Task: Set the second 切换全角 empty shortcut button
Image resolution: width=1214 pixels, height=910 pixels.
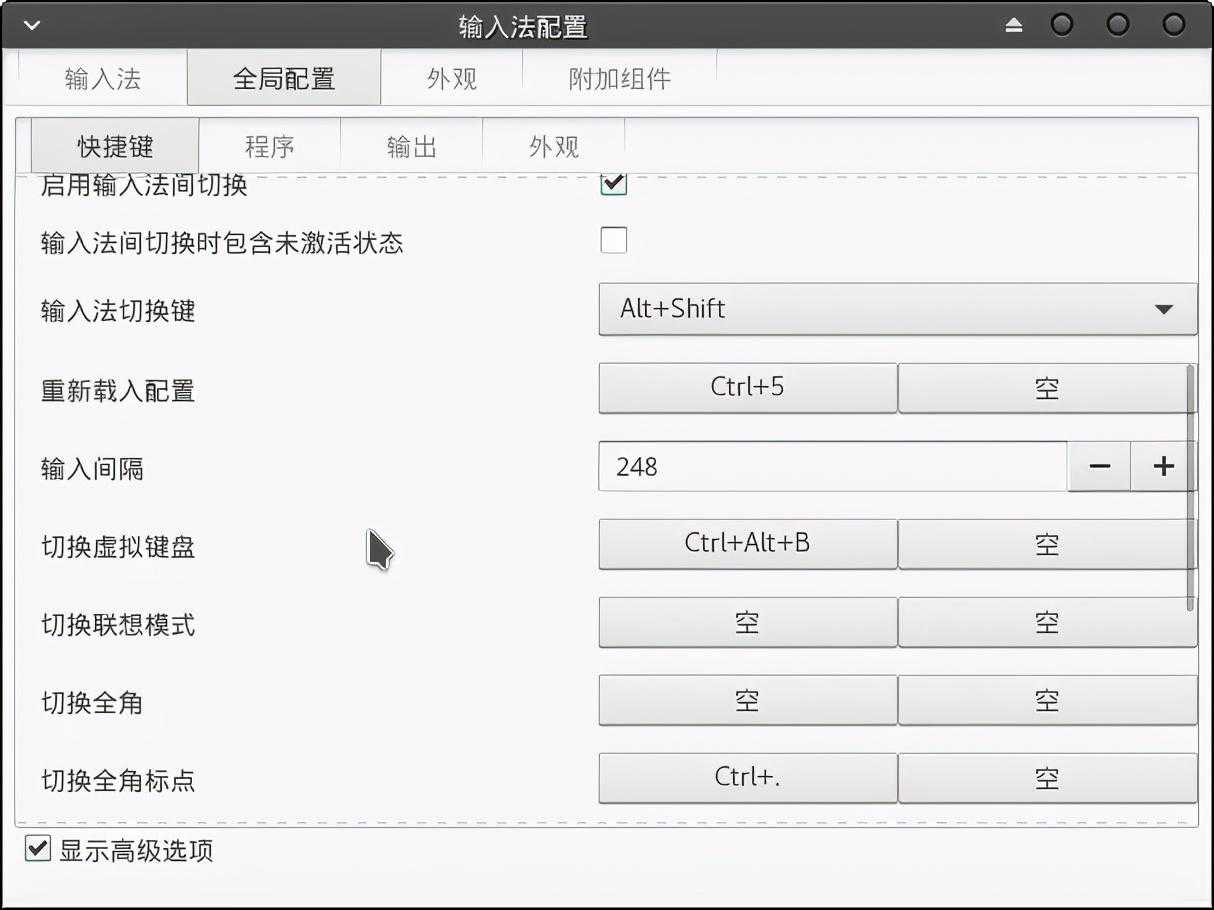Action: click(x=1046, y=701)
